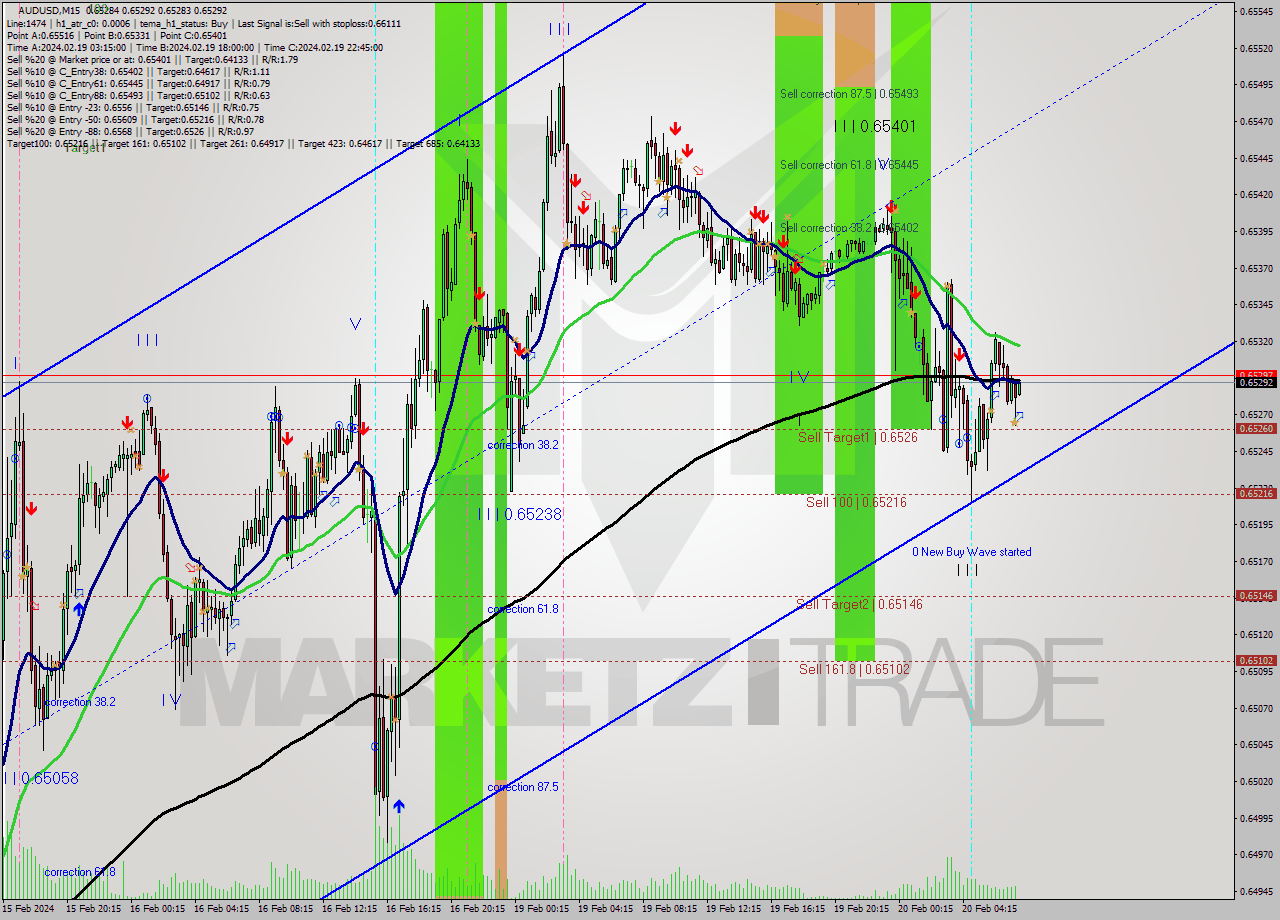Click the '16 Feb 00:15' time axis label

pyautogui.click(x=158, y=909)
